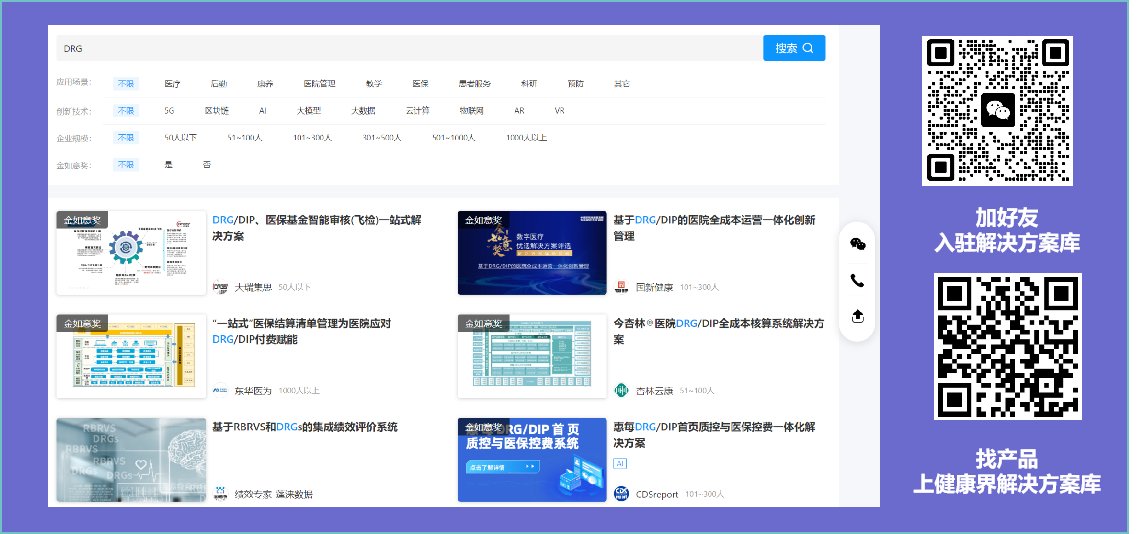The image size is (1140, 534).
Task: Click the blue 搜索 search button
Action: pyautogui.click(x=794, y=48)
